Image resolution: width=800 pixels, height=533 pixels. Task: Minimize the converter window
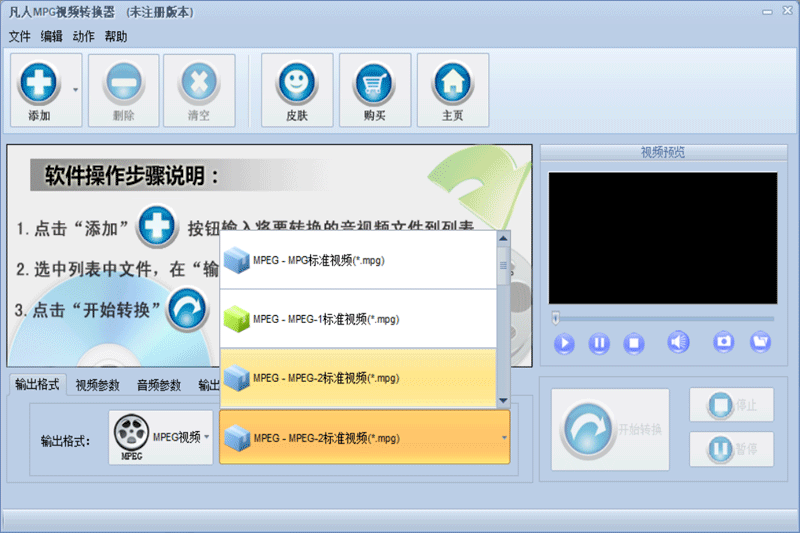(767, 12)
